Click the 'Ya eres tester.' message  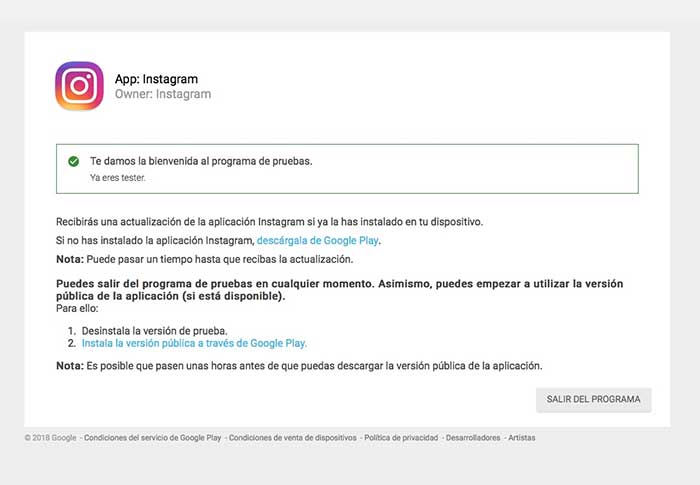[x=118, y=177]
